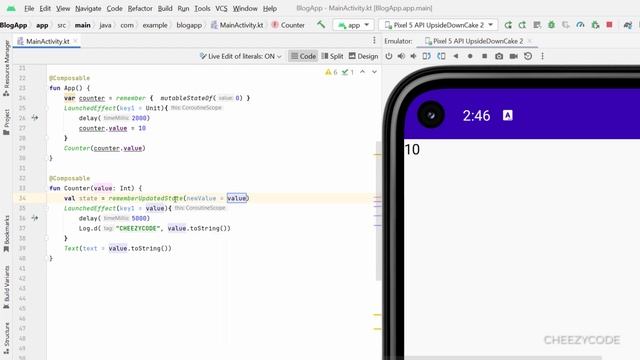Start debugging with the green bug icon
640x360 pixels.
[x=551, y=25]
